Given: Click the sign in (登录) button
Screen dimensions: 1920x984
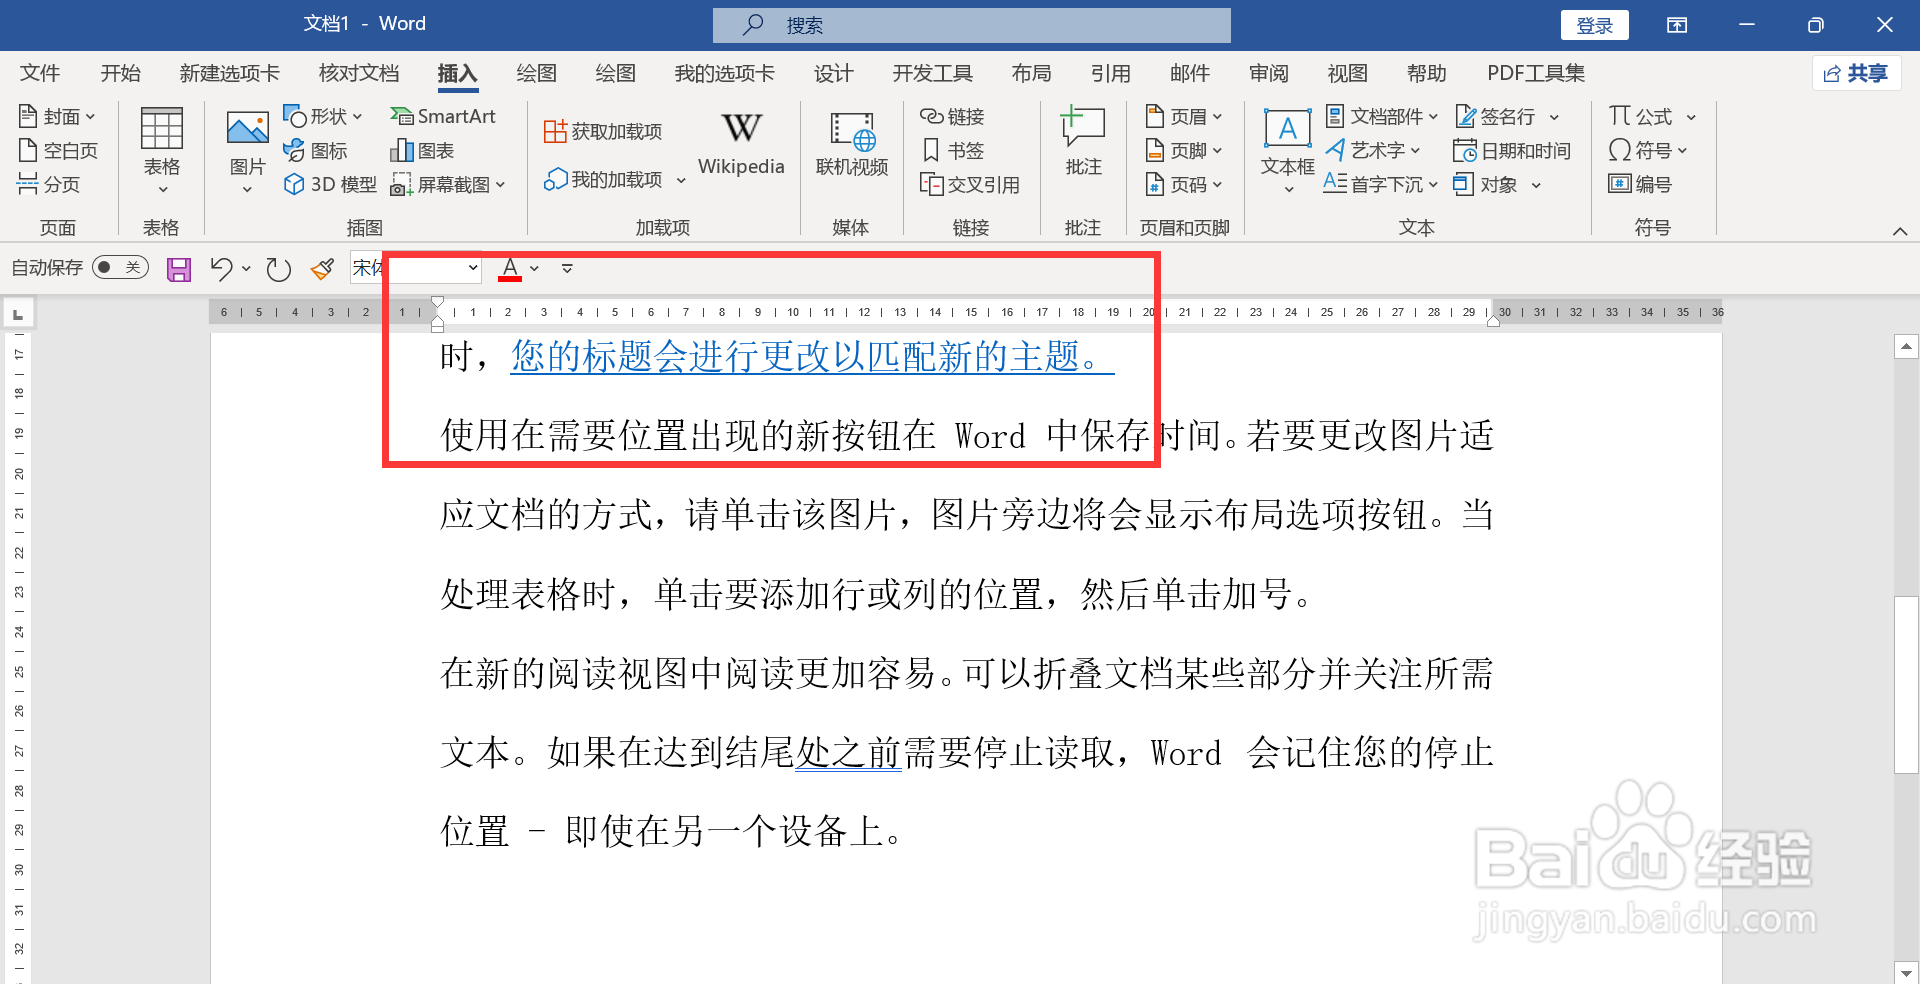Looking at the screenshot, I should [x=1594, y=25].
